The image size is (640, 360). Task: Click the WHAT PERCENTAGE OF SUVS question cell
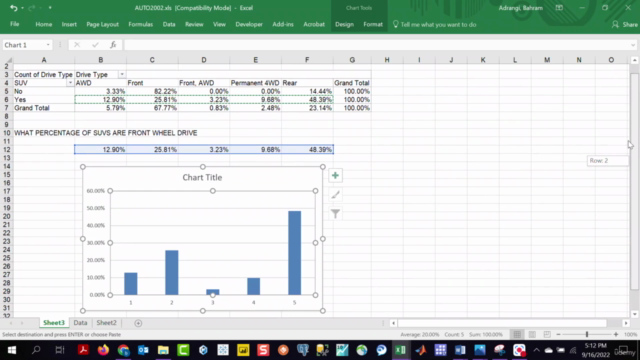coord(106,133)
